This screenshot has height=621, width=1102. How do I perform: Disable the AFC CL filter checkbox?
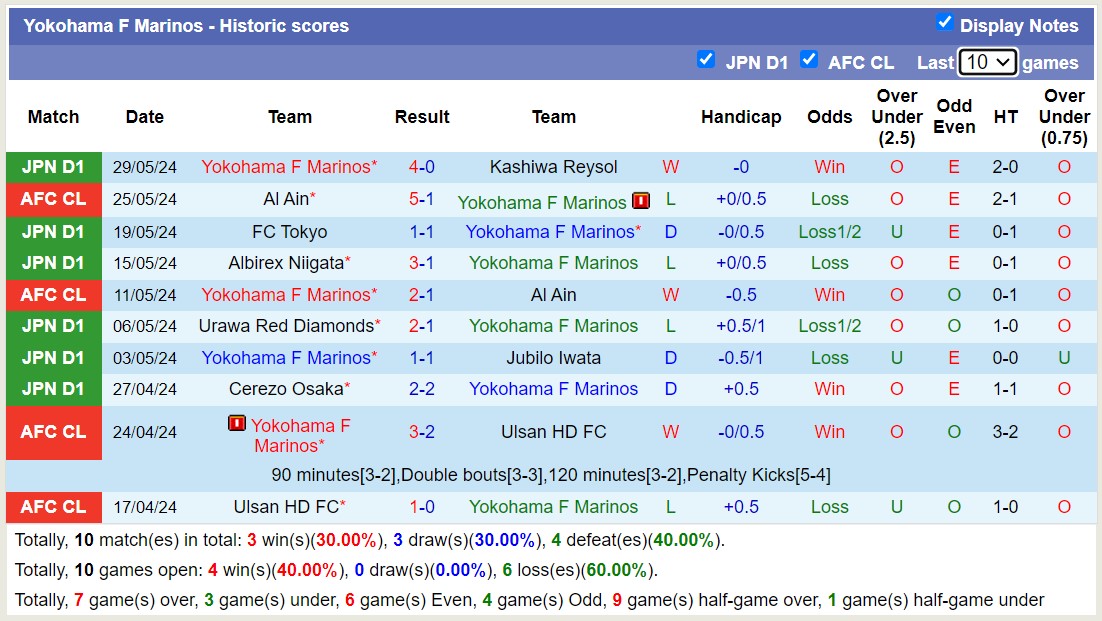pyautogui.click(x=809, y=60)
